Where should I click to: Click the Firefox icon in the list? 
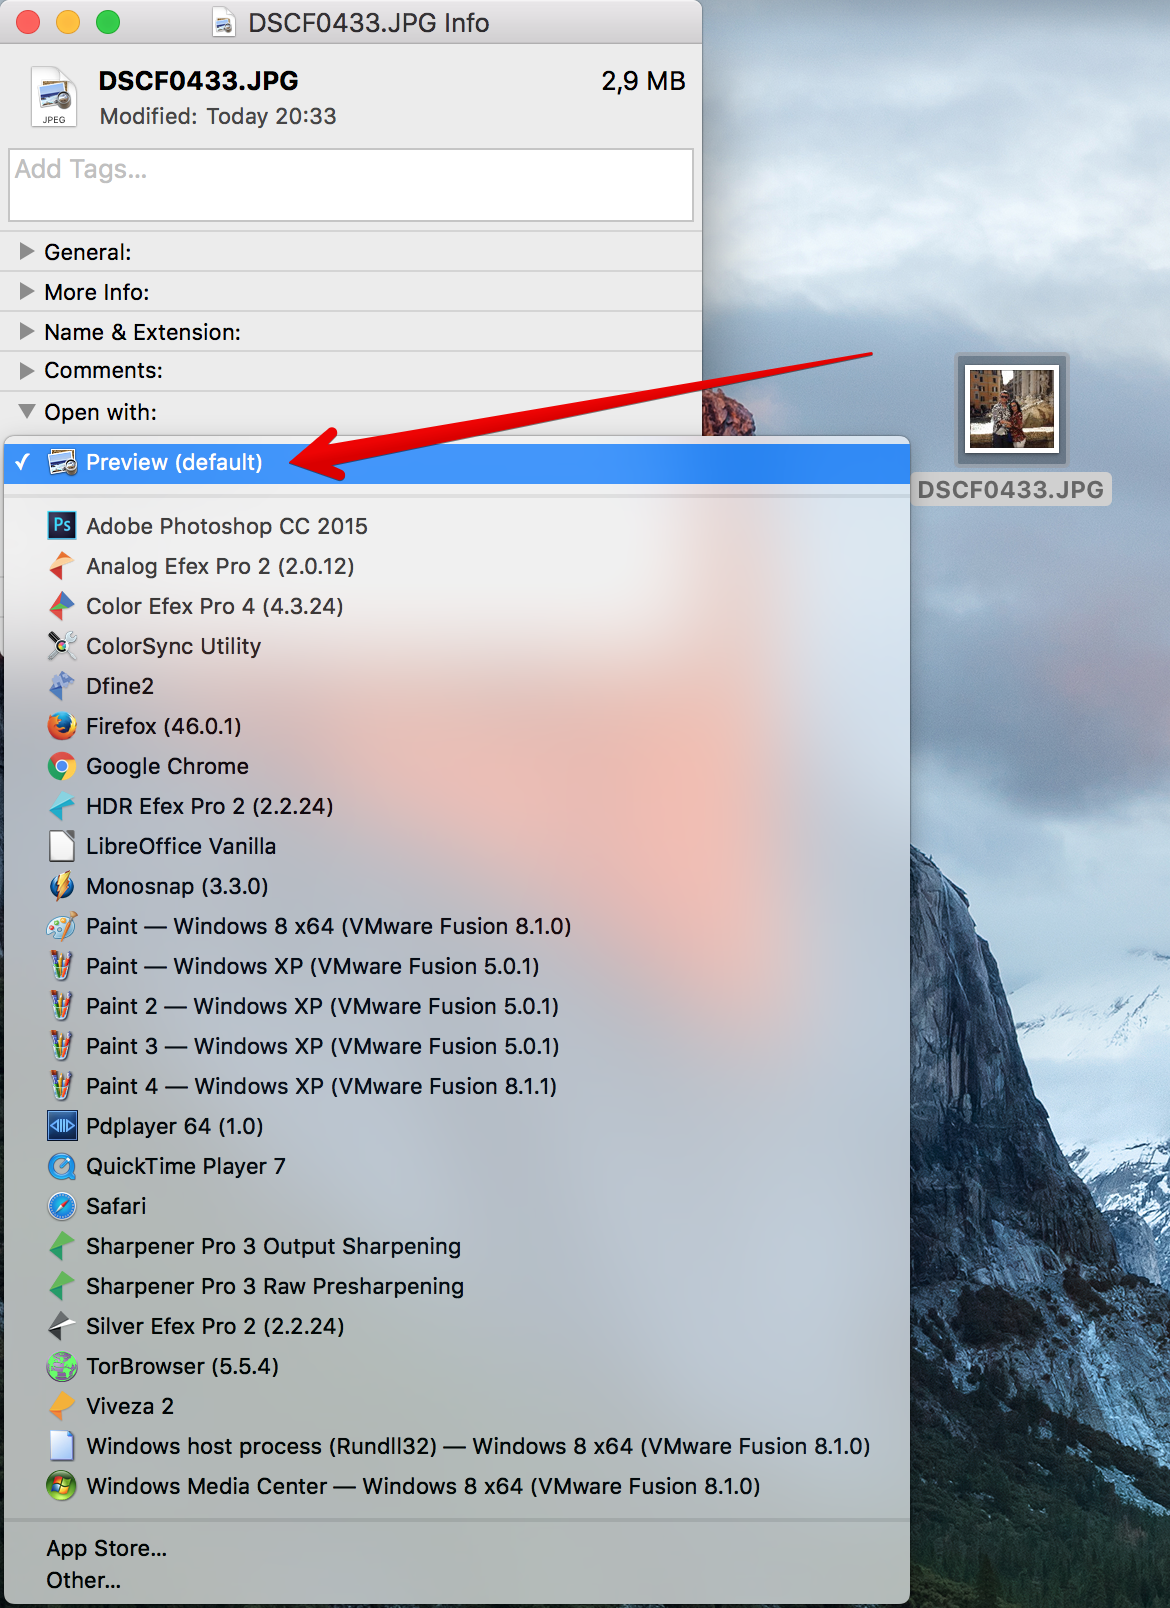pyautogui.click(x=62, y=725)
